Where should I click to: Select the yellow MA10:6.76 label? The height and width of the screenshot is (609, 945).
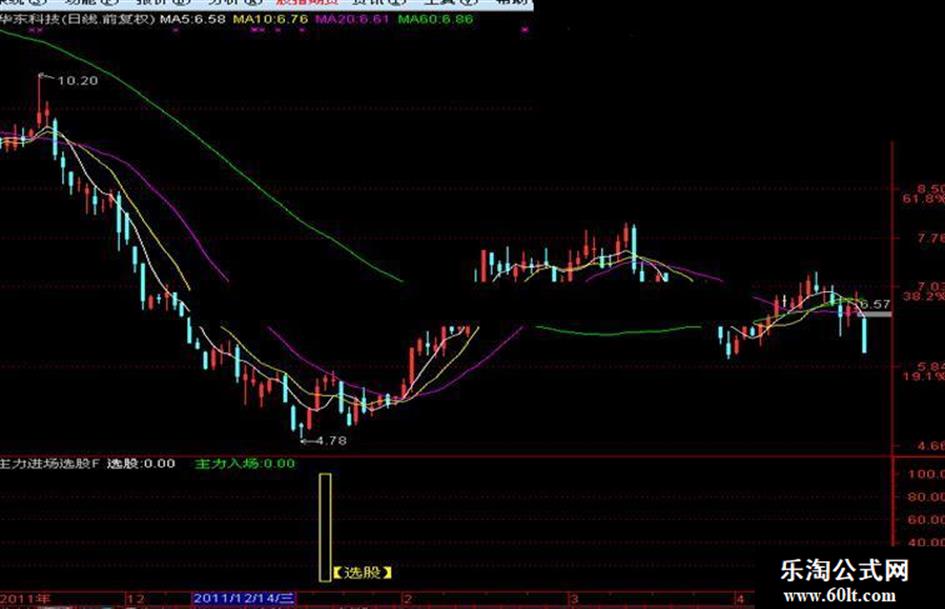[x=271, y=19]
